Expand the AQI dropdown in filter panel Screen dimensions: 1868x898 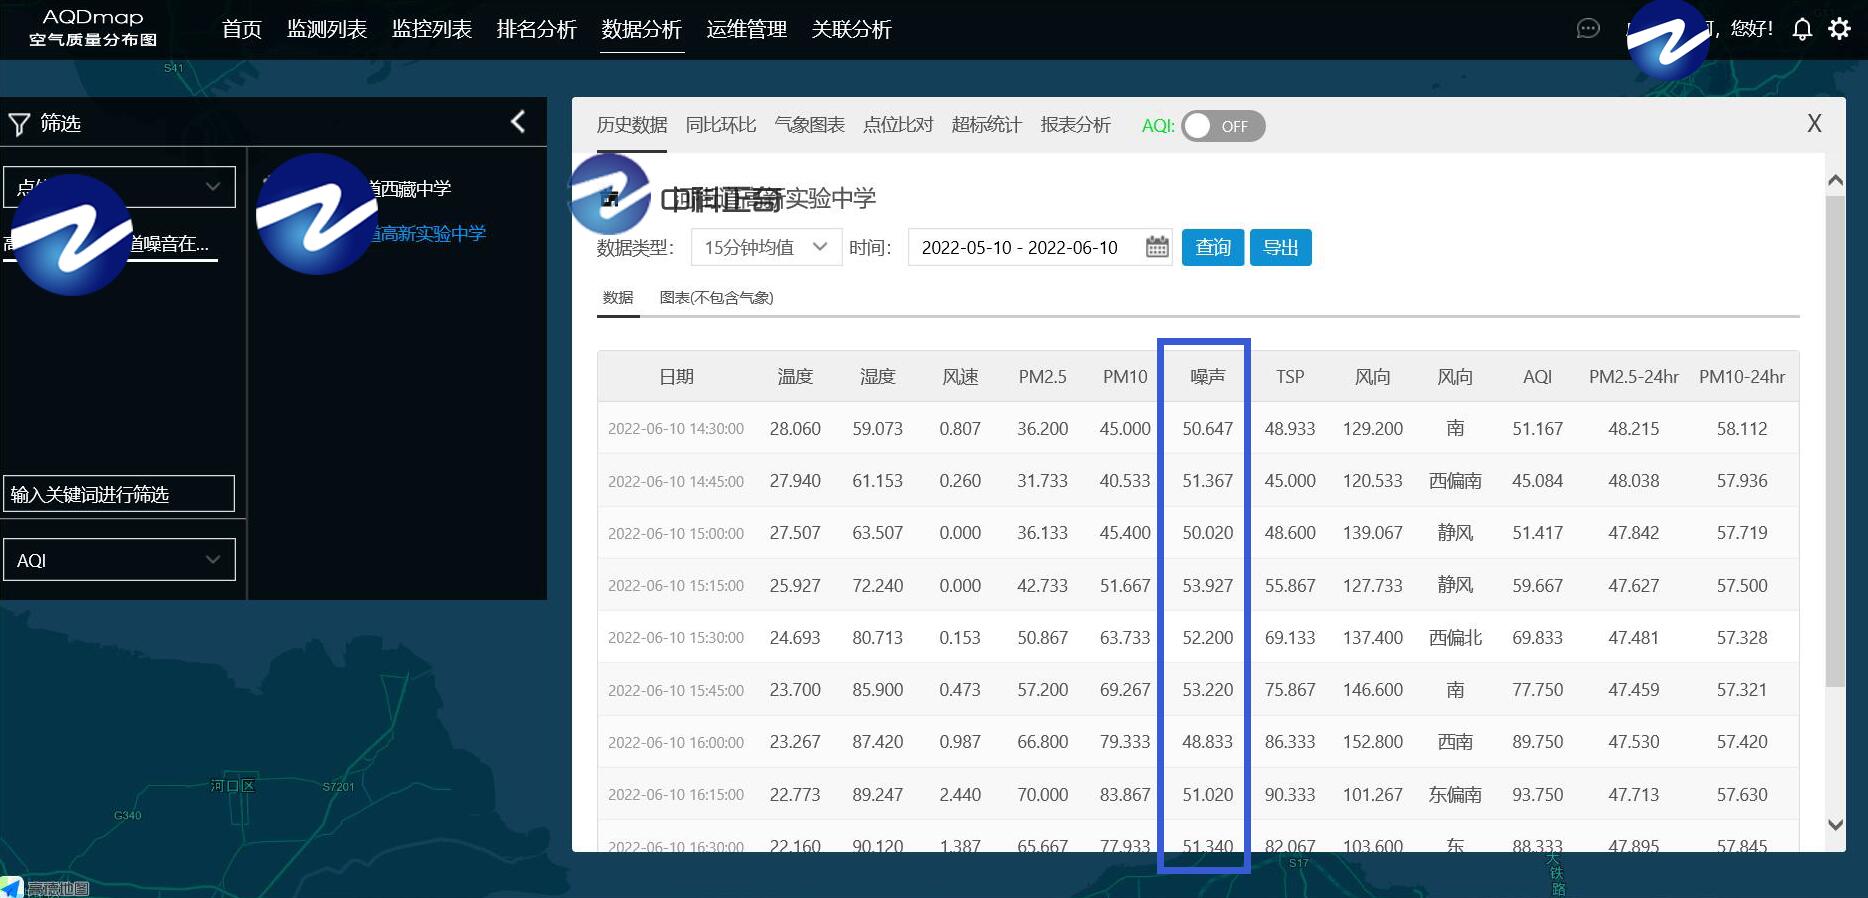point(119,560)
